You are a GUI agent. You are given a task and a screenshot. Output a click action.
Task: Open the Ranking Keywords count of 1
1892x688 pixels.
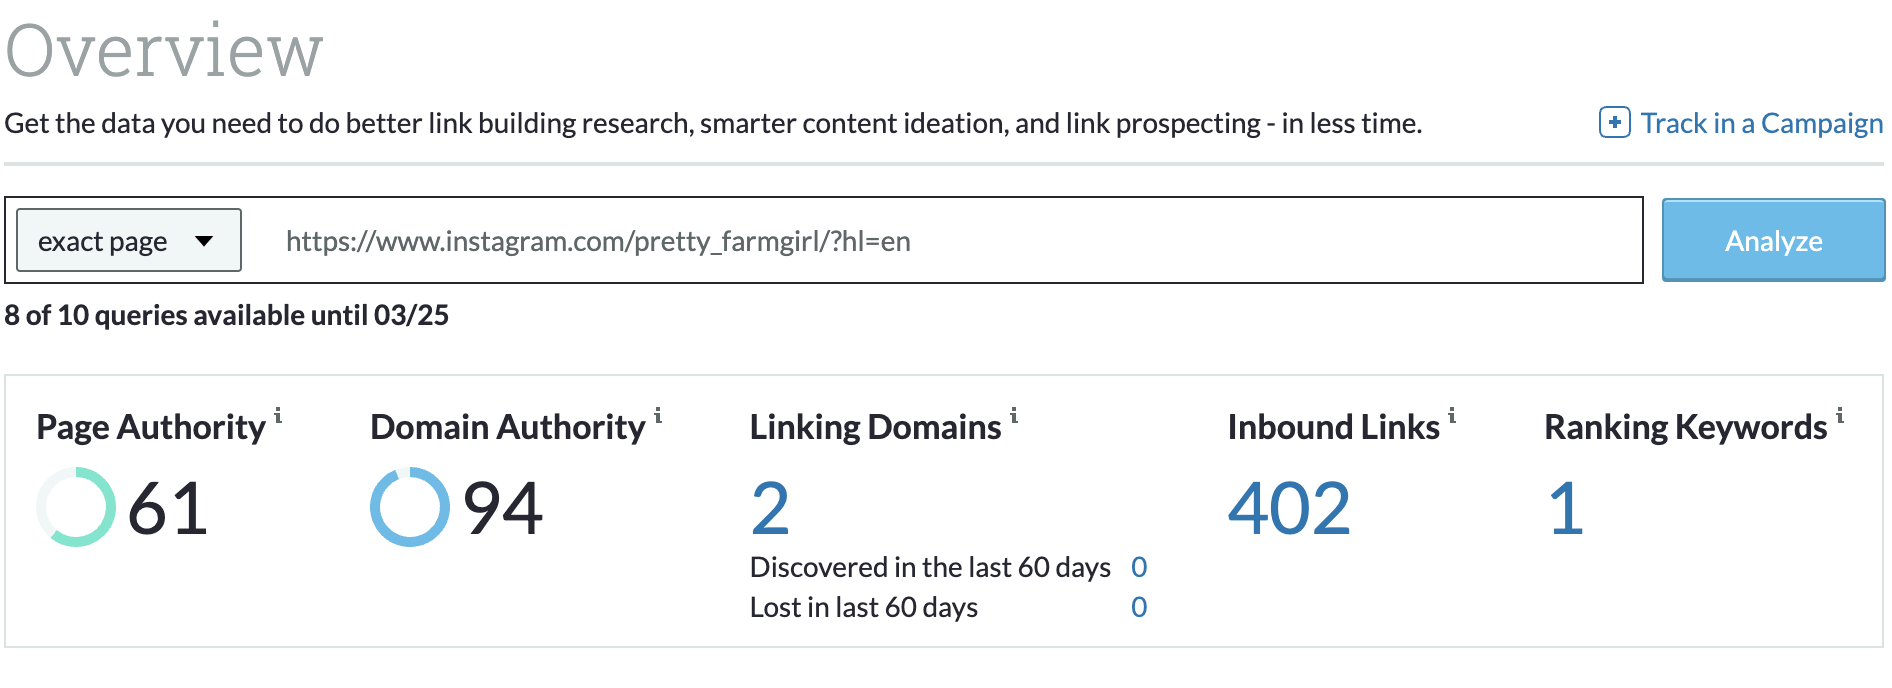point(1566,509)
